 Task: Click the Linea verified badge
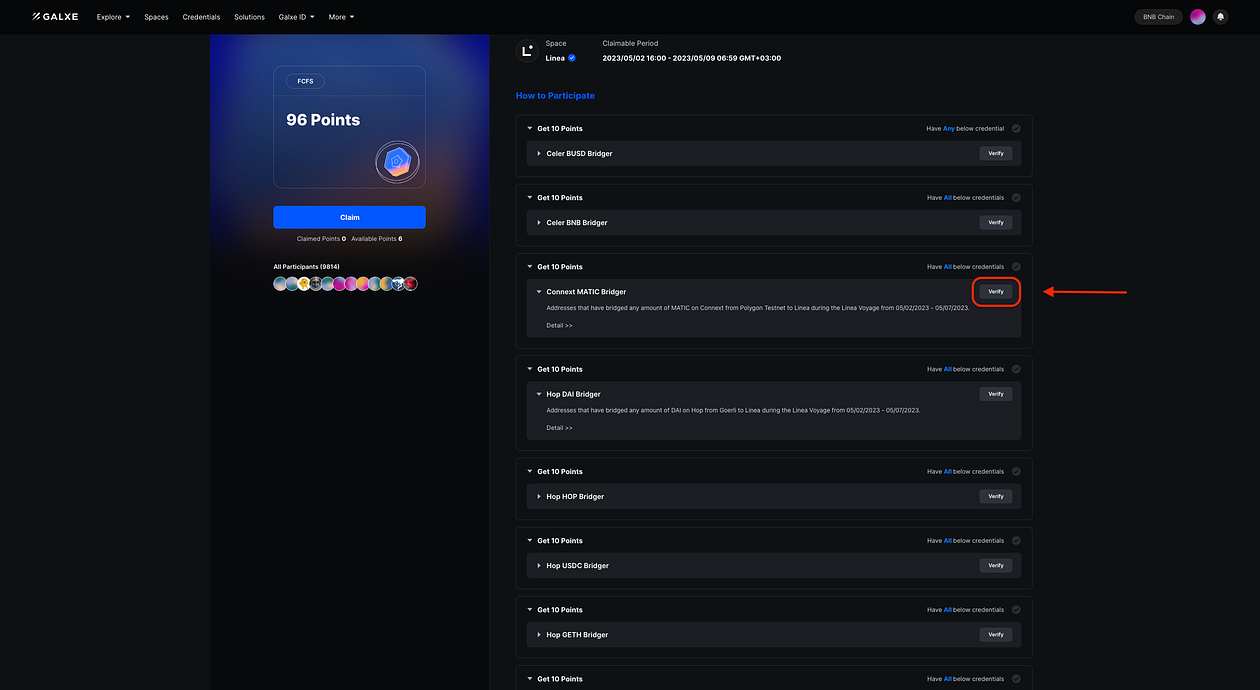point(572,58)
